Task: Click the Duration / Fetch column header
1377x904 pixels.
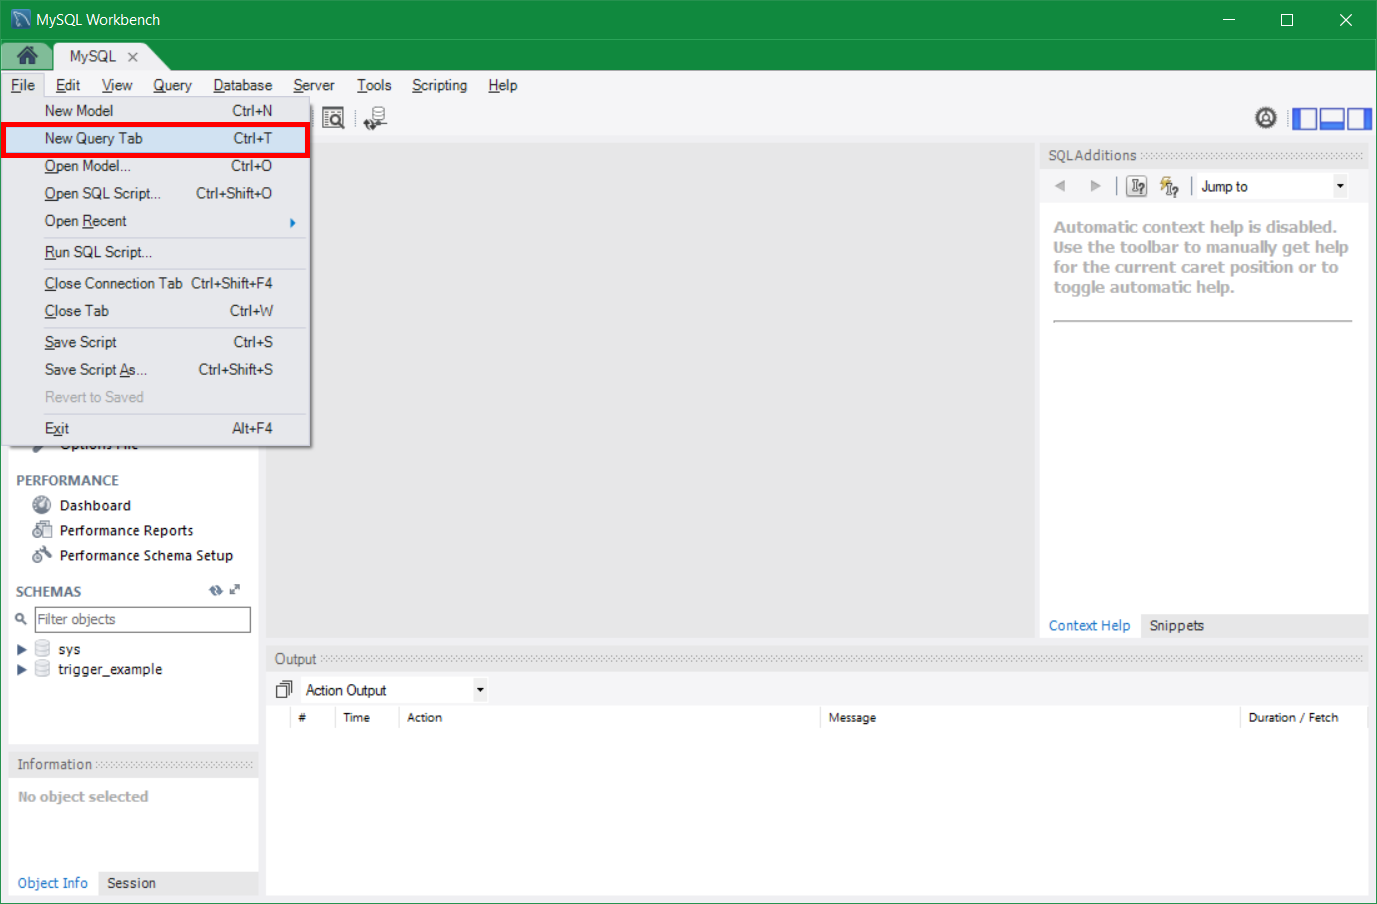Action: tap(1304, 718)
